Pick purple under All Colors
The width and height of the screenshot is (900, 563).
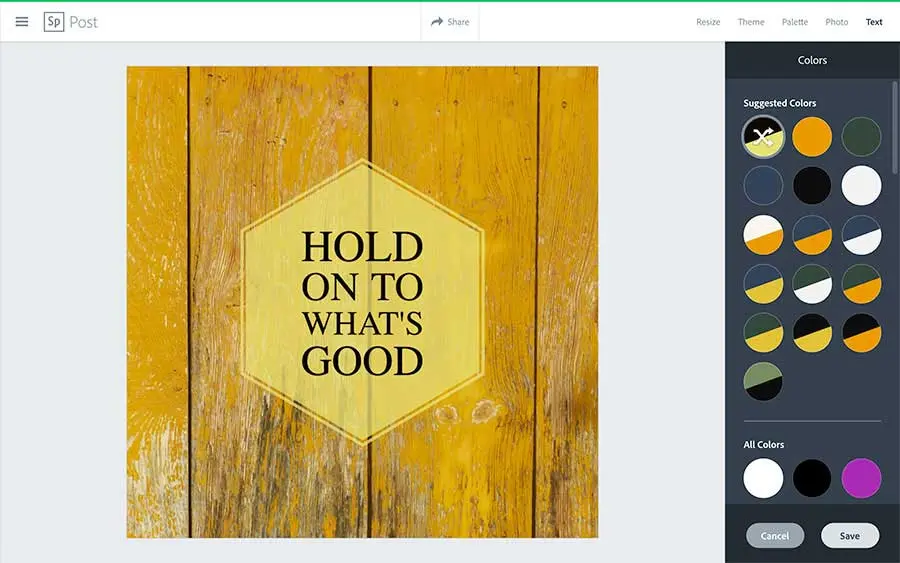pos(861,477)
